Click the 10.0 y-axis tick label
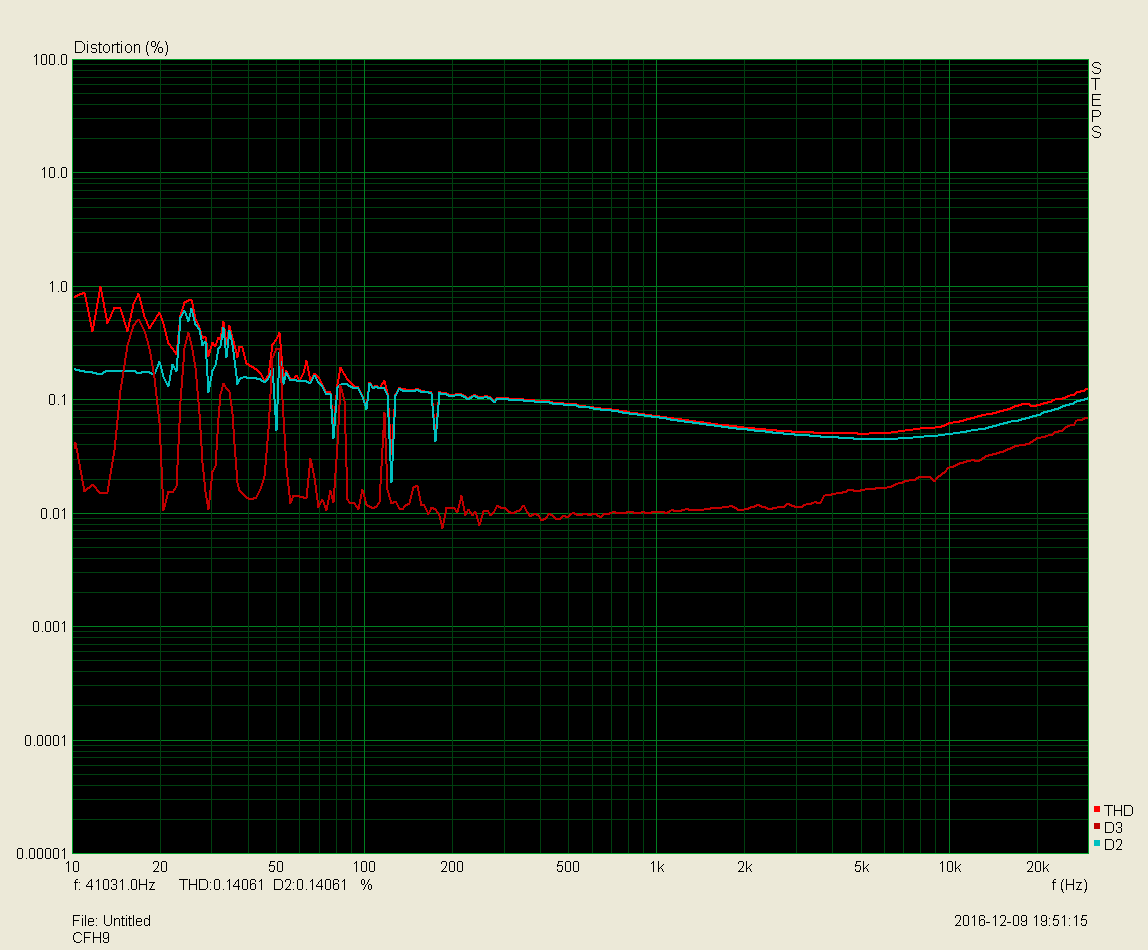This screenshot has height=950, width=1148. pyautogui.click(x=53, y=173)
